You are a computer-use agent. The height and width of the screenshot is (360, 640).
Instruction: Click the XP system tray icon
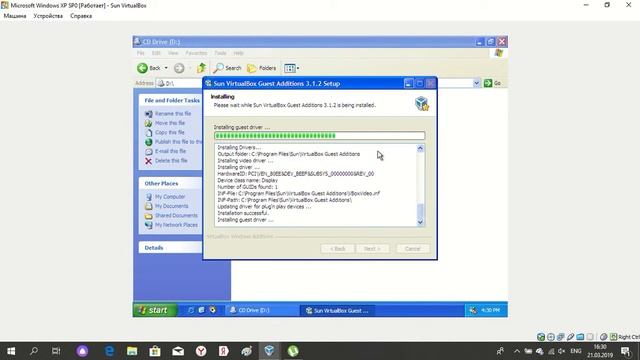point(473,311)
